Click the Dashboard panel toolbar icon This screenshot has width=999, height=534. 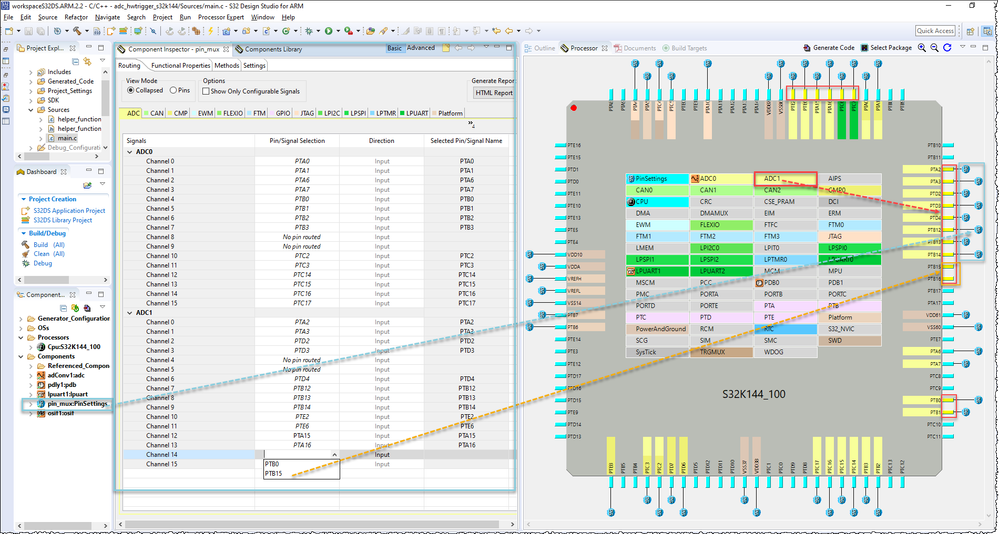(x=88, y=185)
